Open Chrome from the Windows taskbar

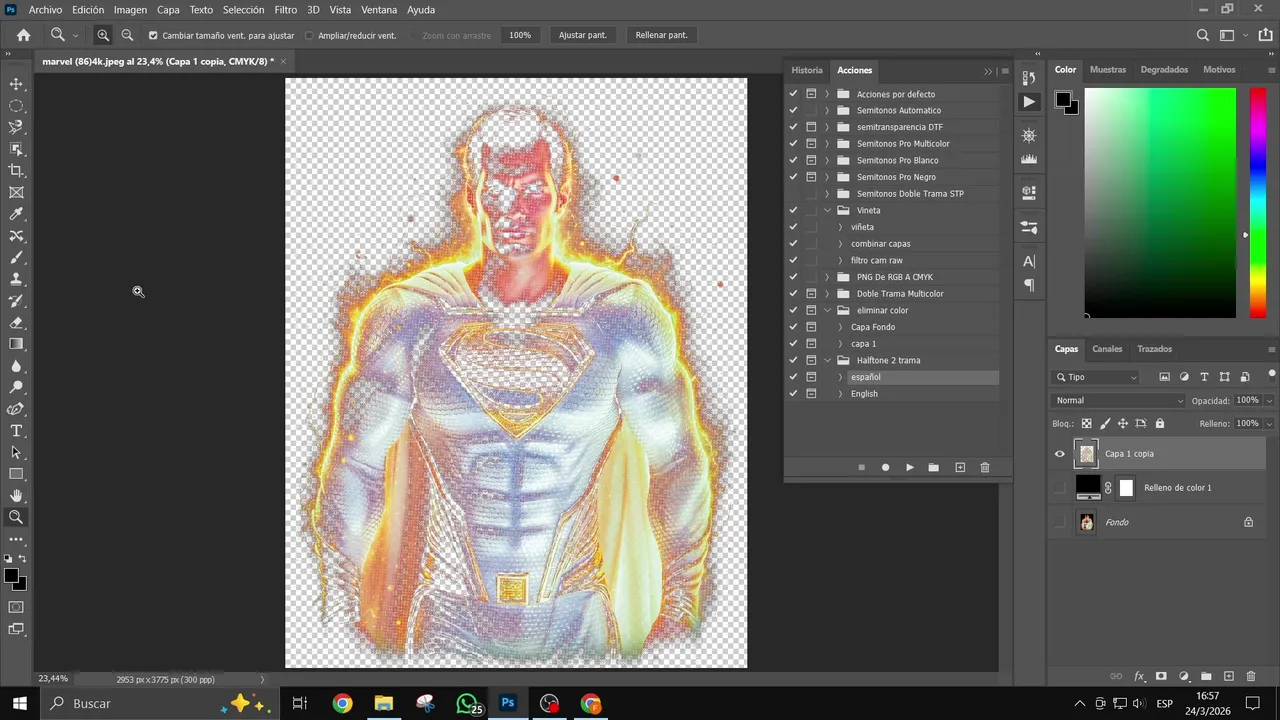point(342,704)
